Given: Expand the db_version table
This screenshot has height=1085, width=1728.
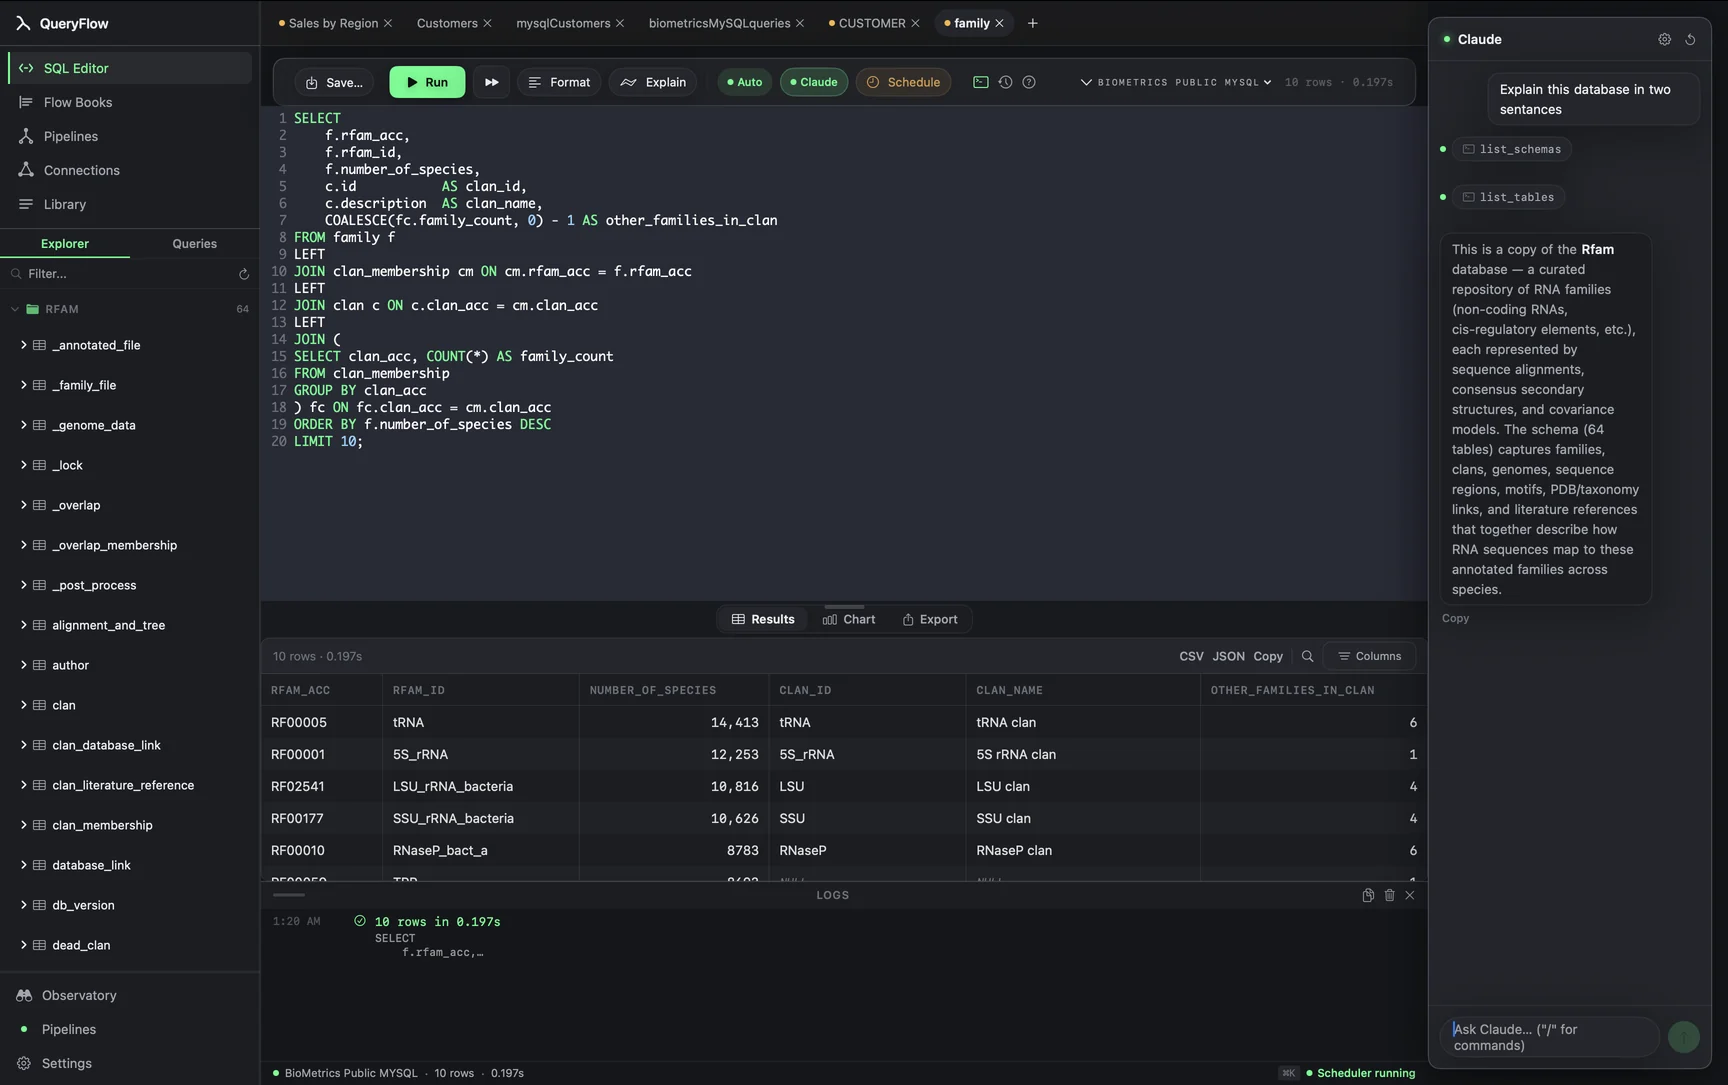Looking at the screenshot, I should tap(23, 905).
